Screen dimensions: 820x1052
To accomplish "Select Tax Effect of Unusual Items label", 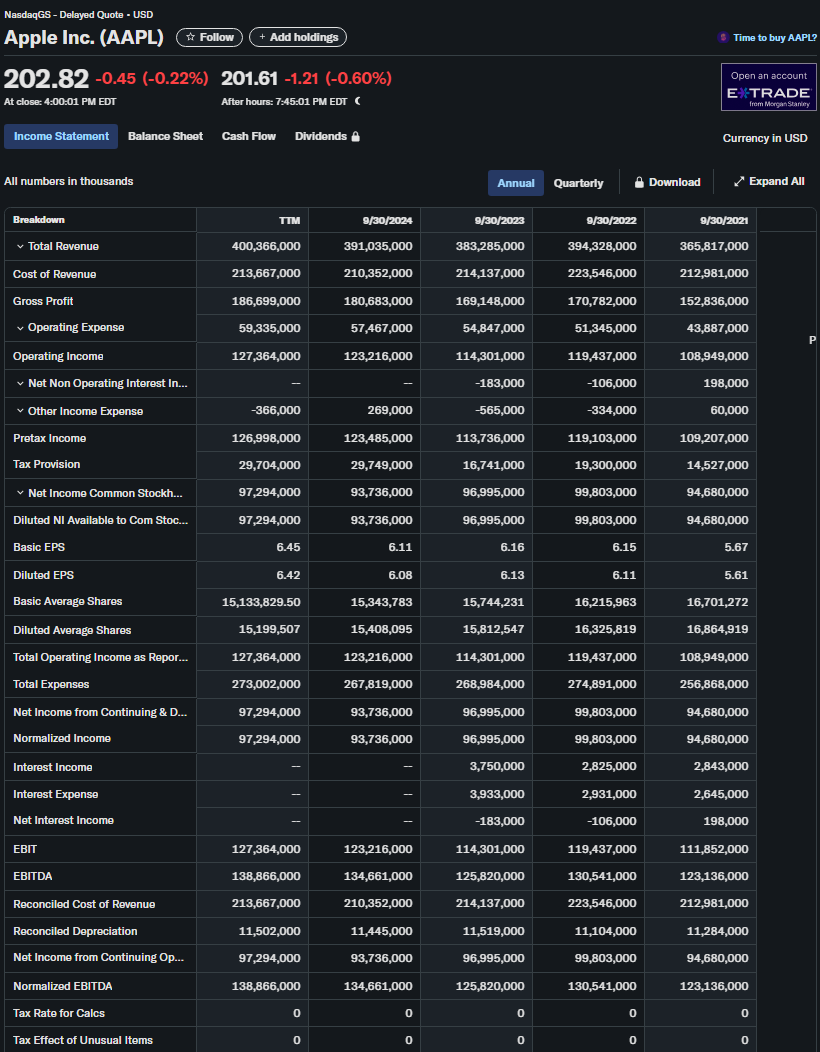I will [83, 1040].
